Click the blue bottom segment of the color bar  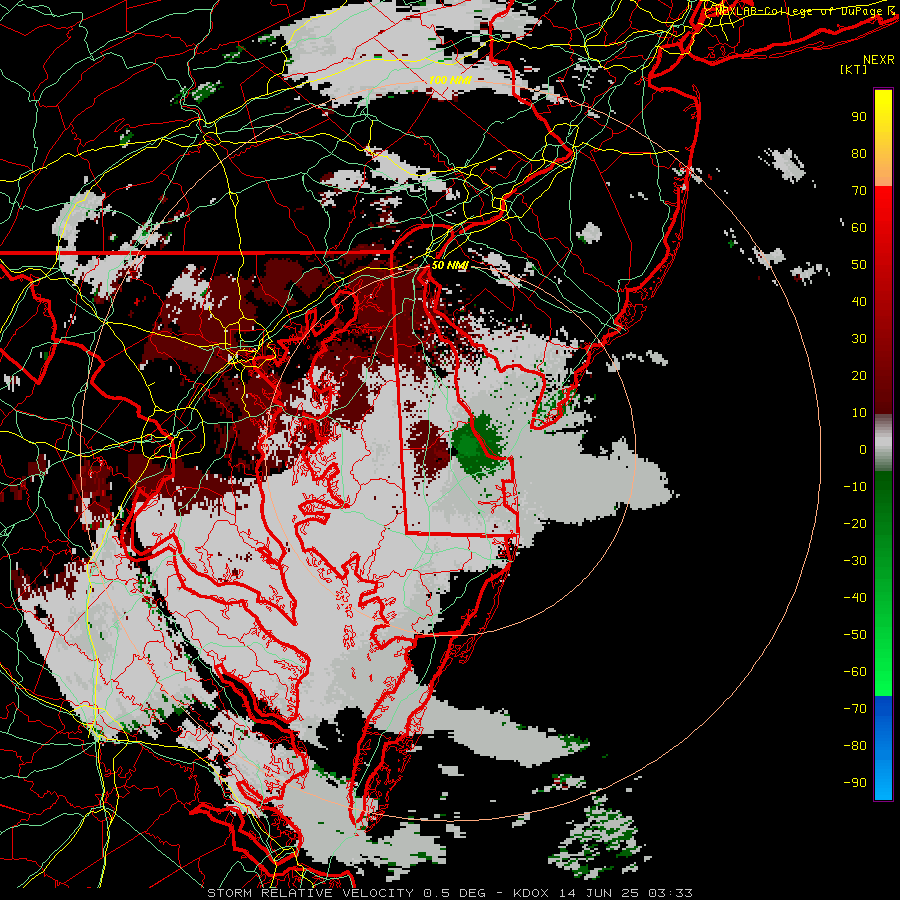(x=883, y=747)
